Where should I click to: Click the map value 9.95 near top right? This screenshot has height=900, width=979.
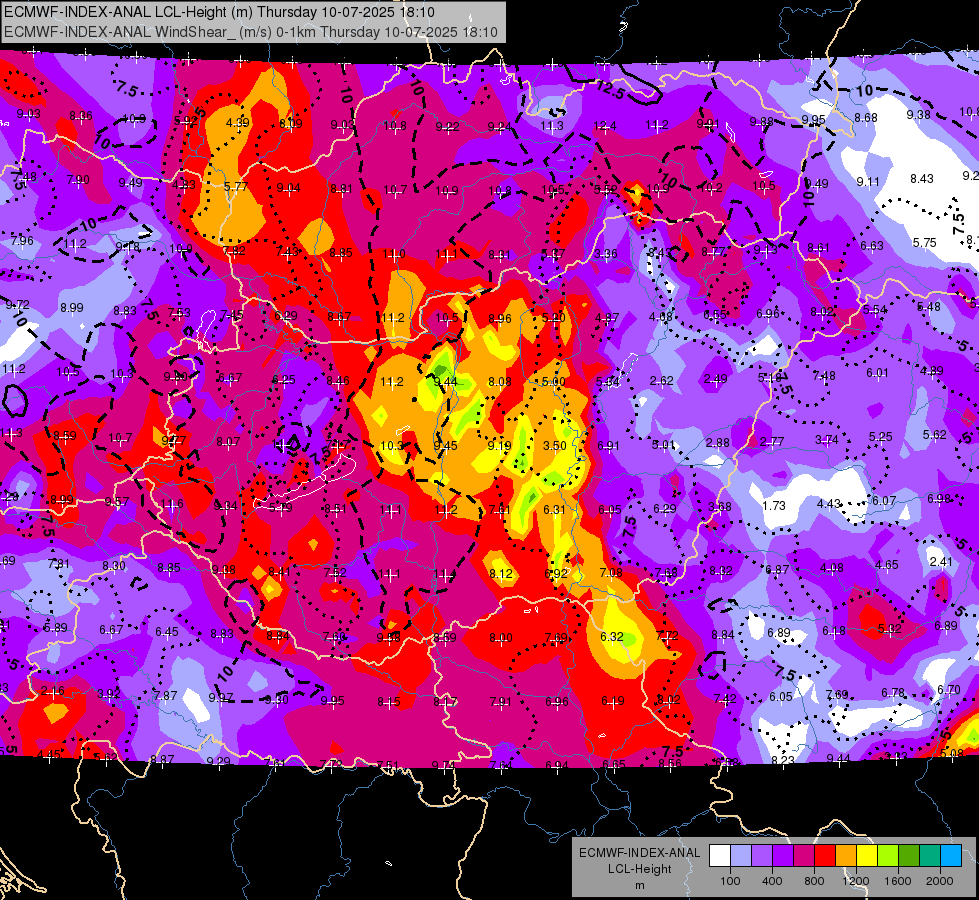(814, 119)
